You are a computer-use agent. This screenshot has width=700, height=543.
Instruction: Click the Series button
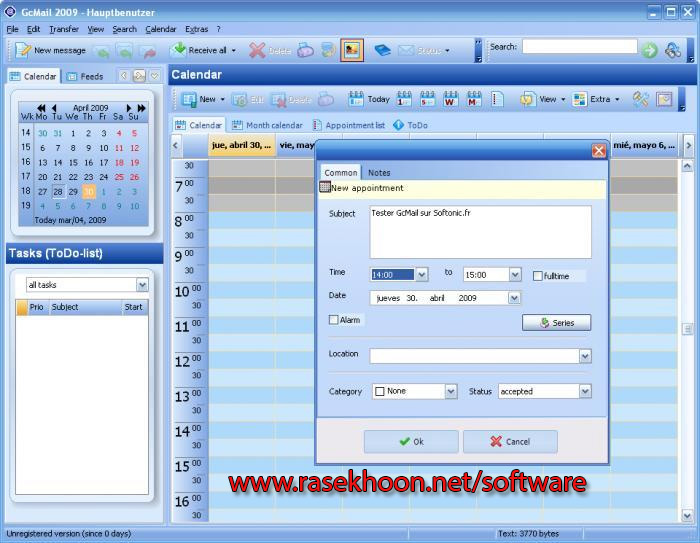coord(556,322)
